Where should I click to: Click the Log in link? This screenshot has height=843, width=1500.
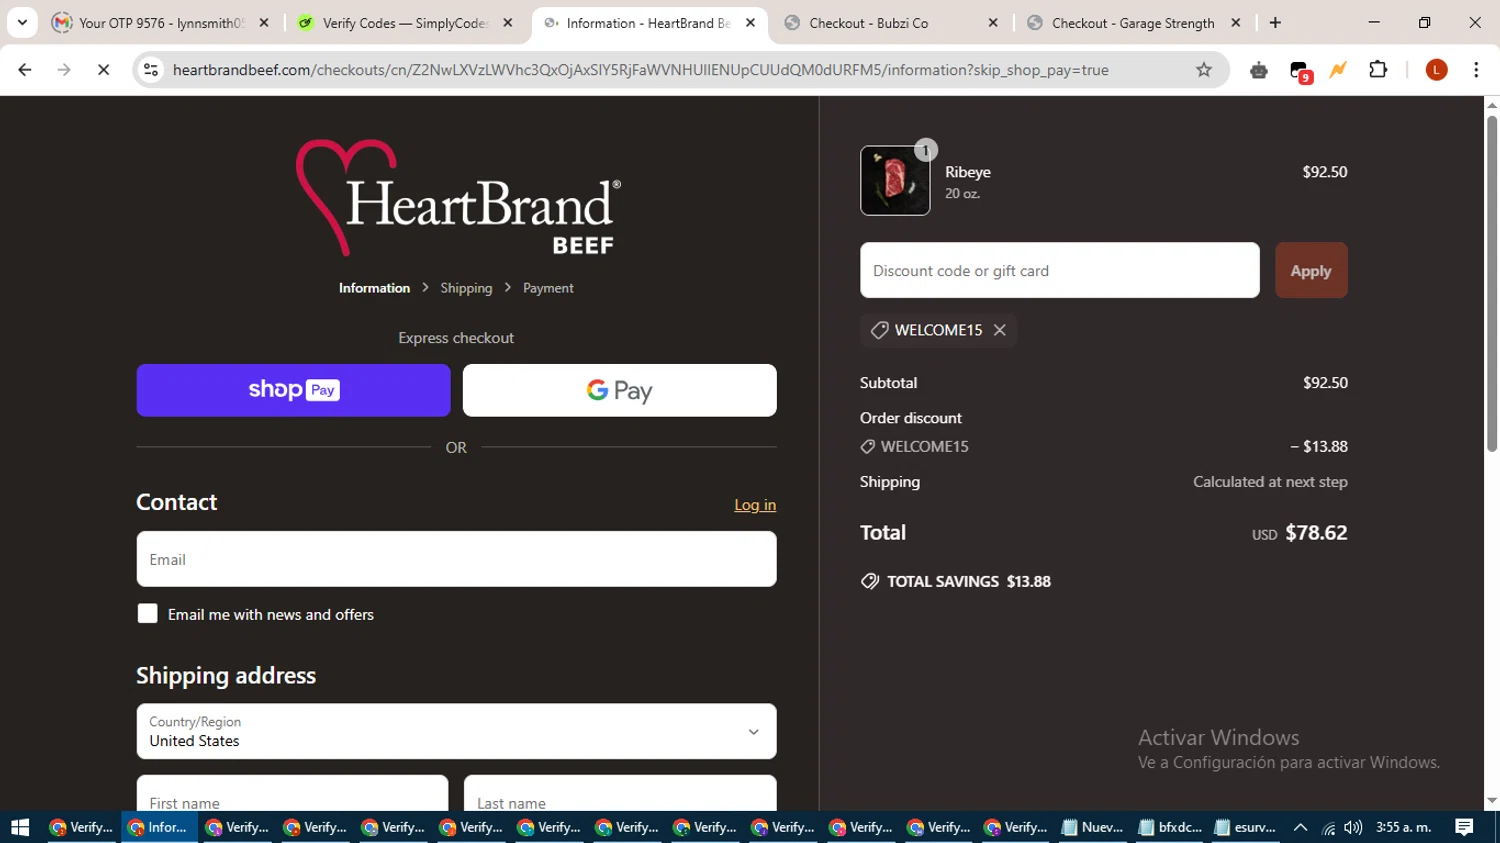coord(755,505)
